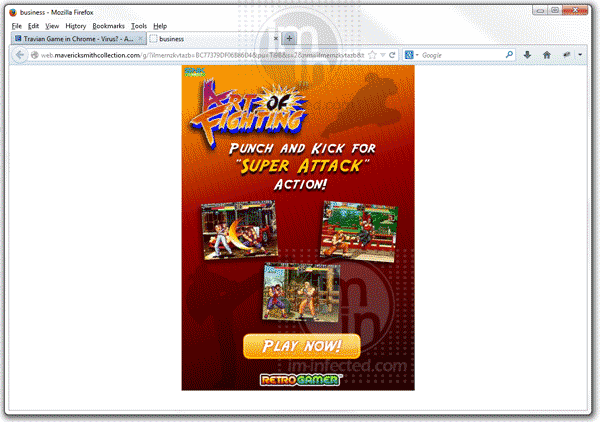Open a new tab with the plus button

click(289, 39)
